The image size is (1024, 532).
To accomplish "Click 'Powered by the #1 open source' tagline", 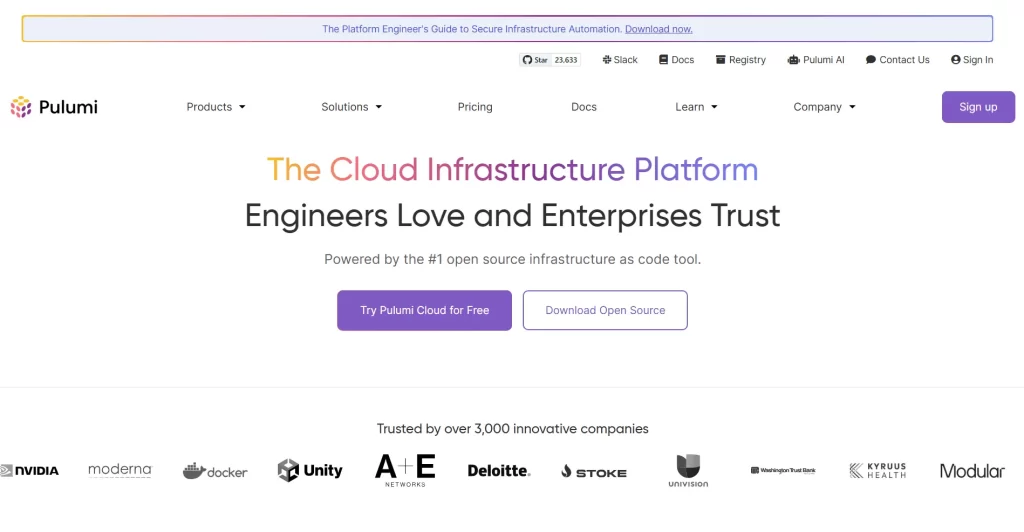I will [x=512, y=259].
